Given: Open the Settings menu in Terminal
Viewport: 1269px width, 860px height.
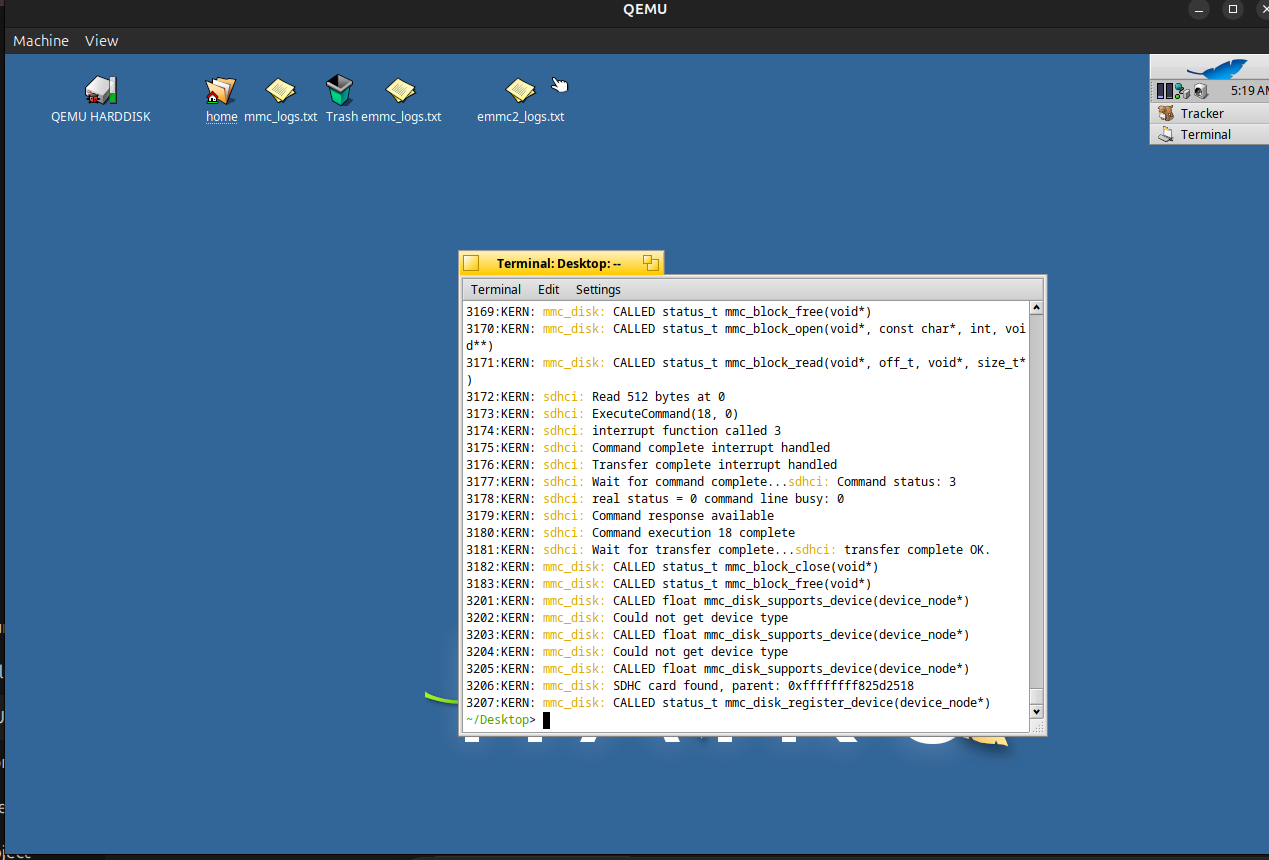Looking at the screenshot, I should click(x=598, y=289).
